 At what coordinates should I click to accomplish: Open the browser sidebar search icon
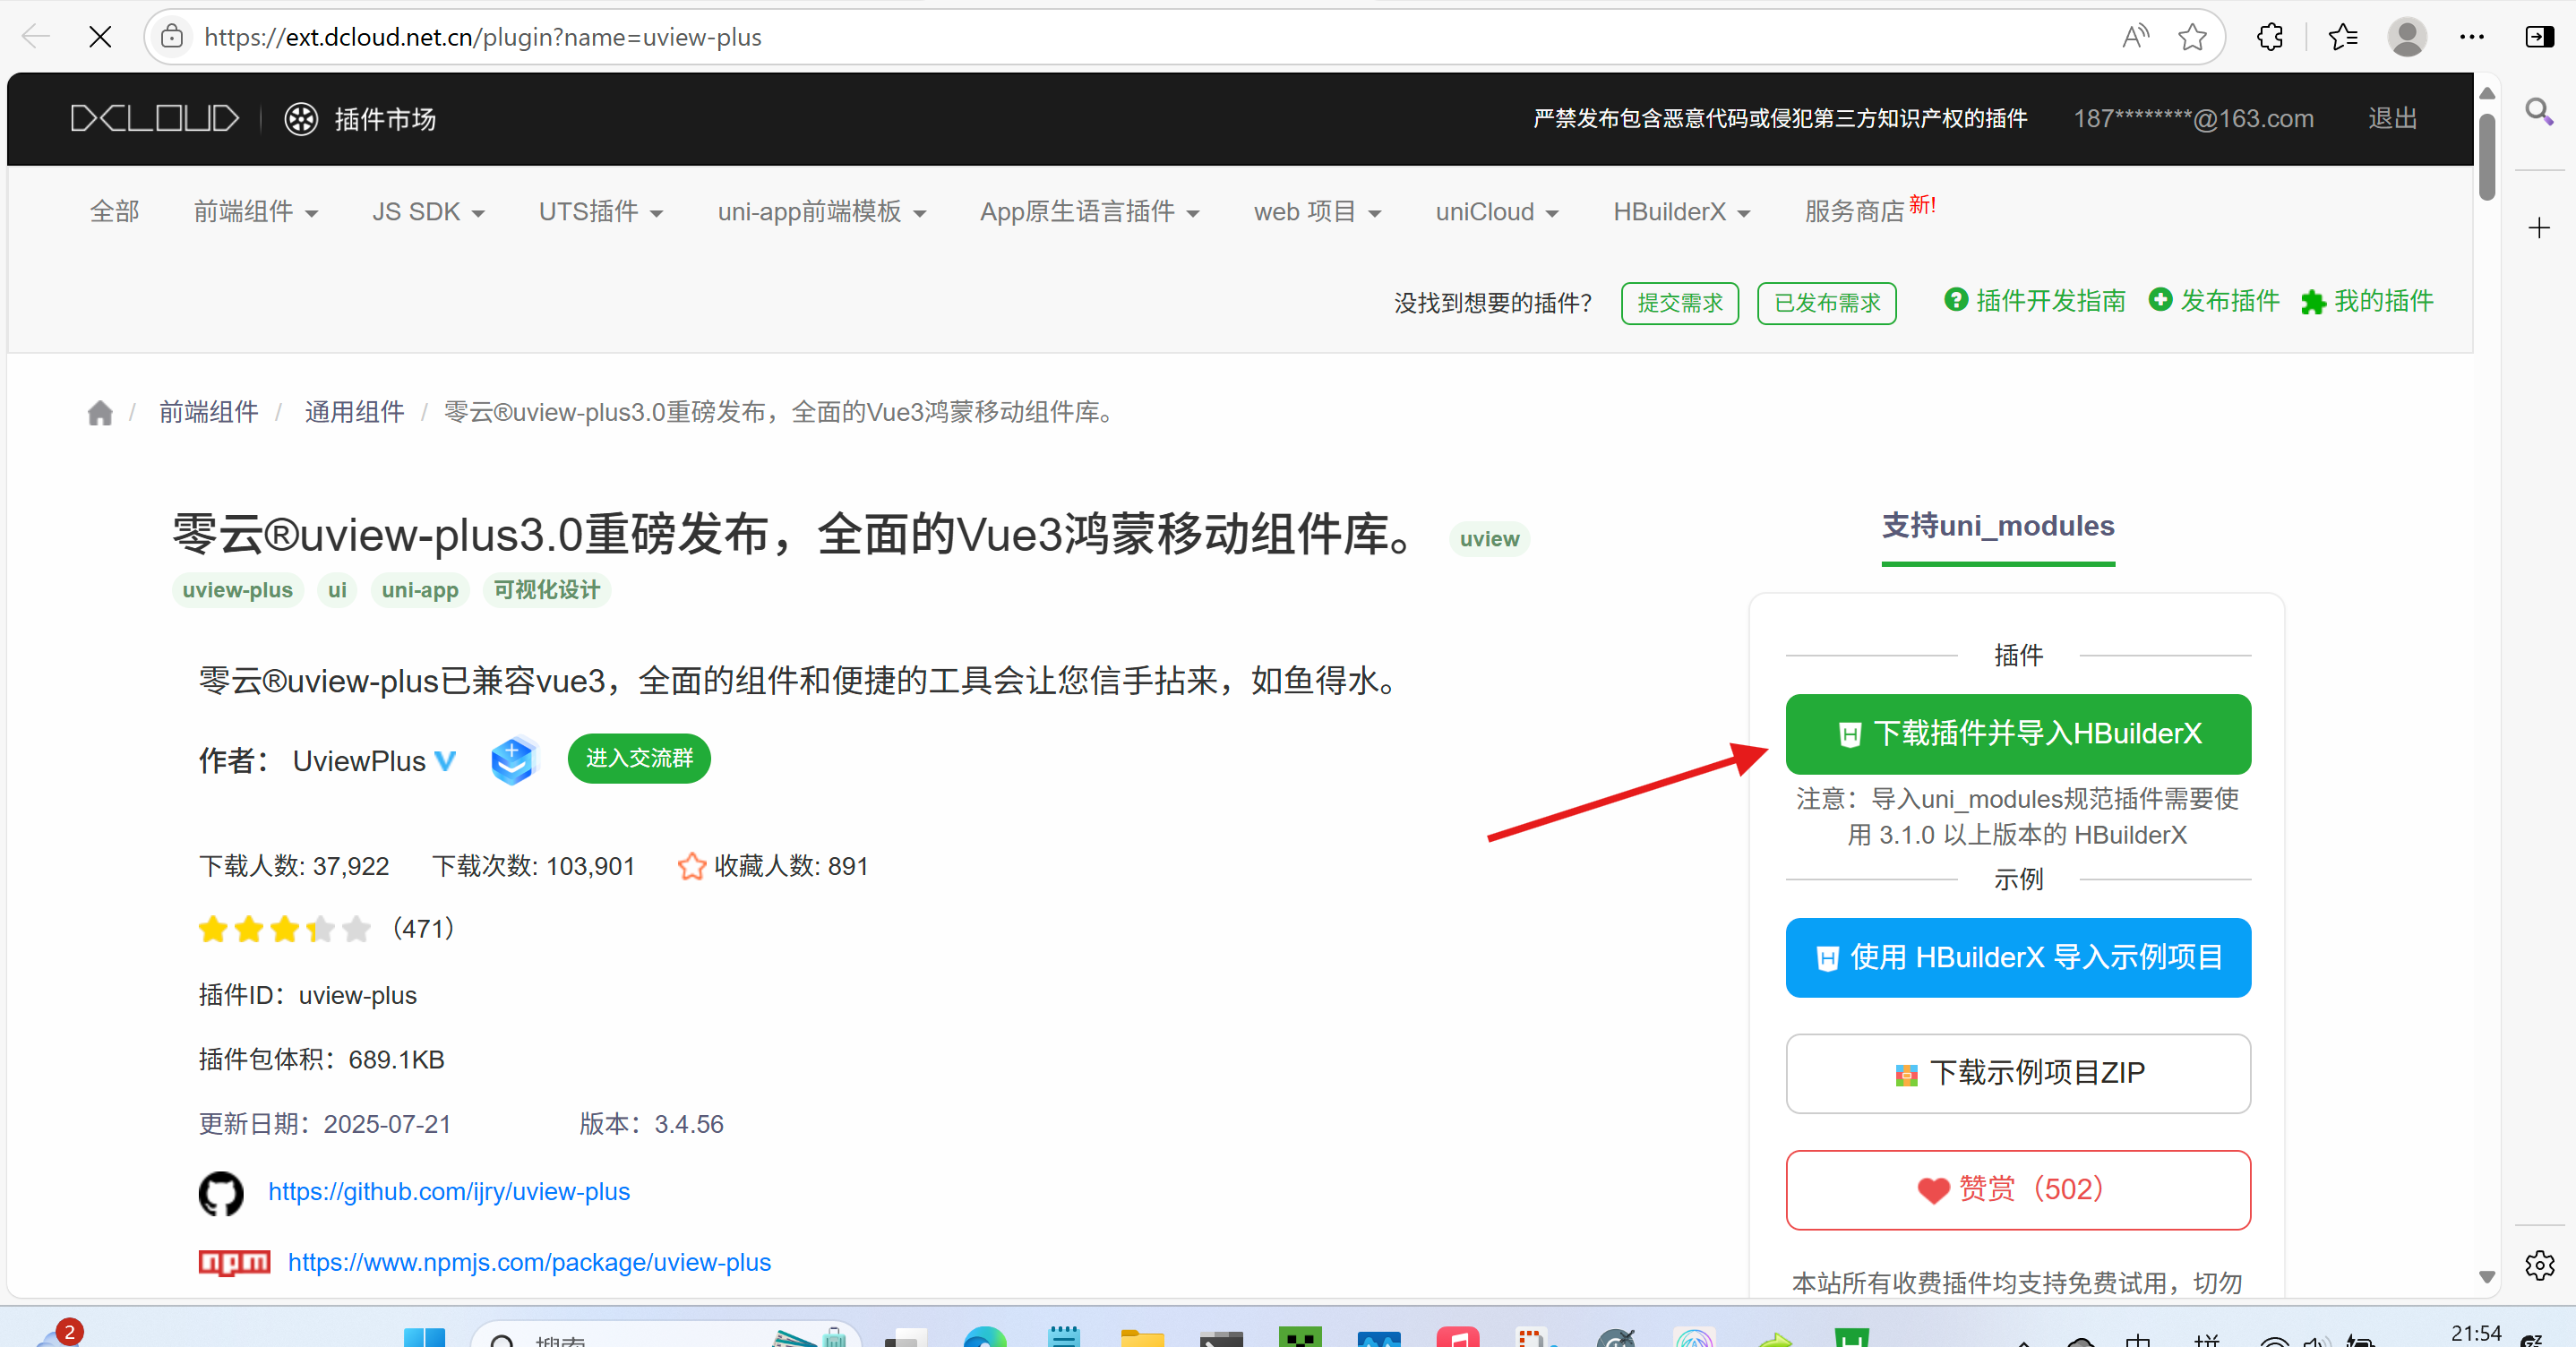(2539, 111)
